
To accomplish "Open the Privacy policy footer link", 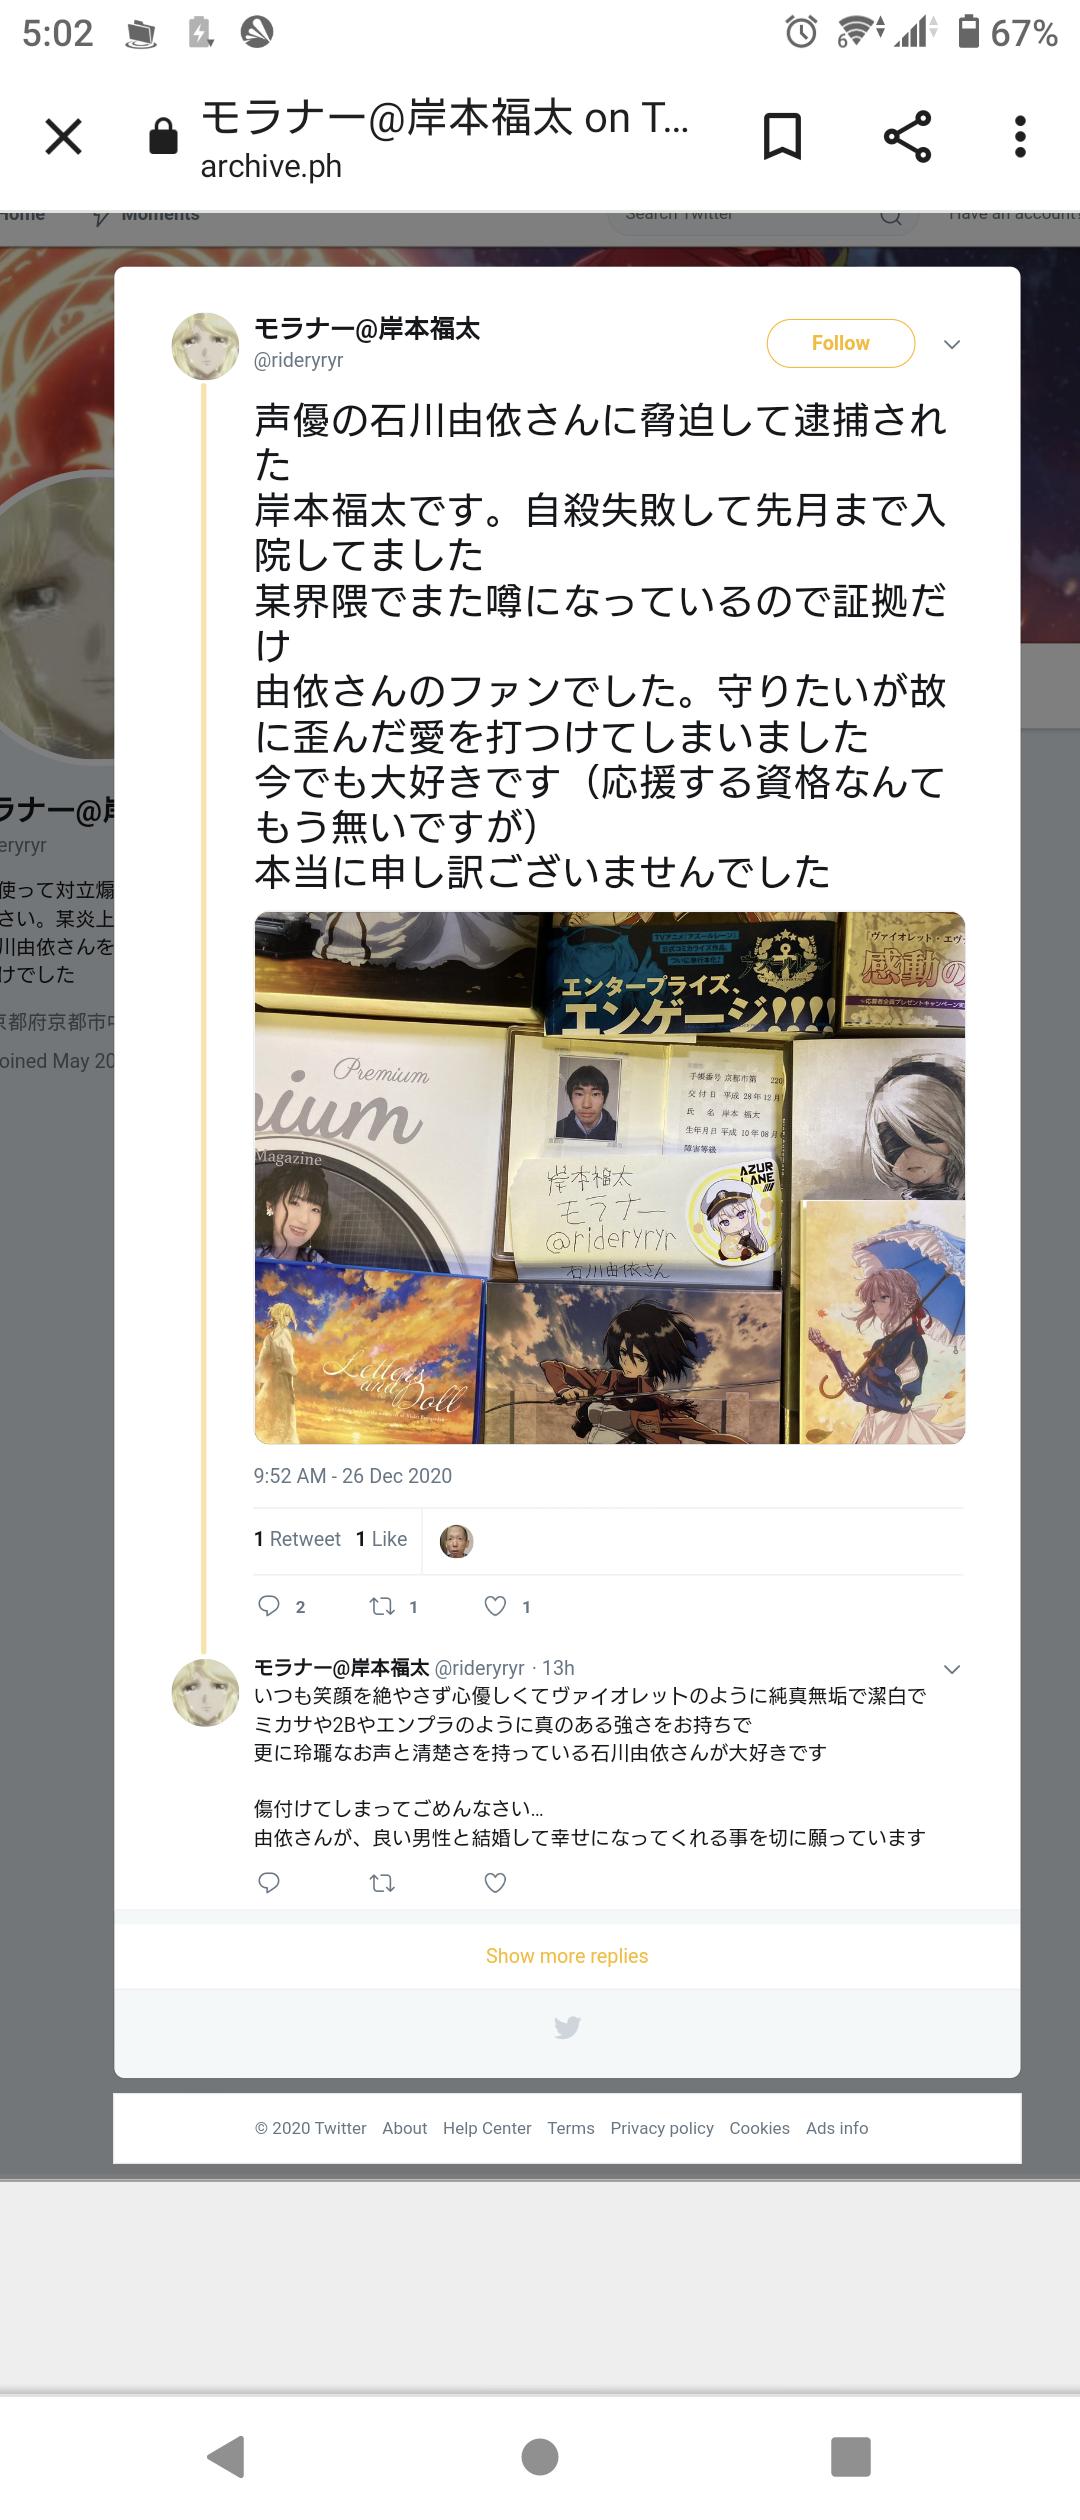I will (x=662, y=2128).
